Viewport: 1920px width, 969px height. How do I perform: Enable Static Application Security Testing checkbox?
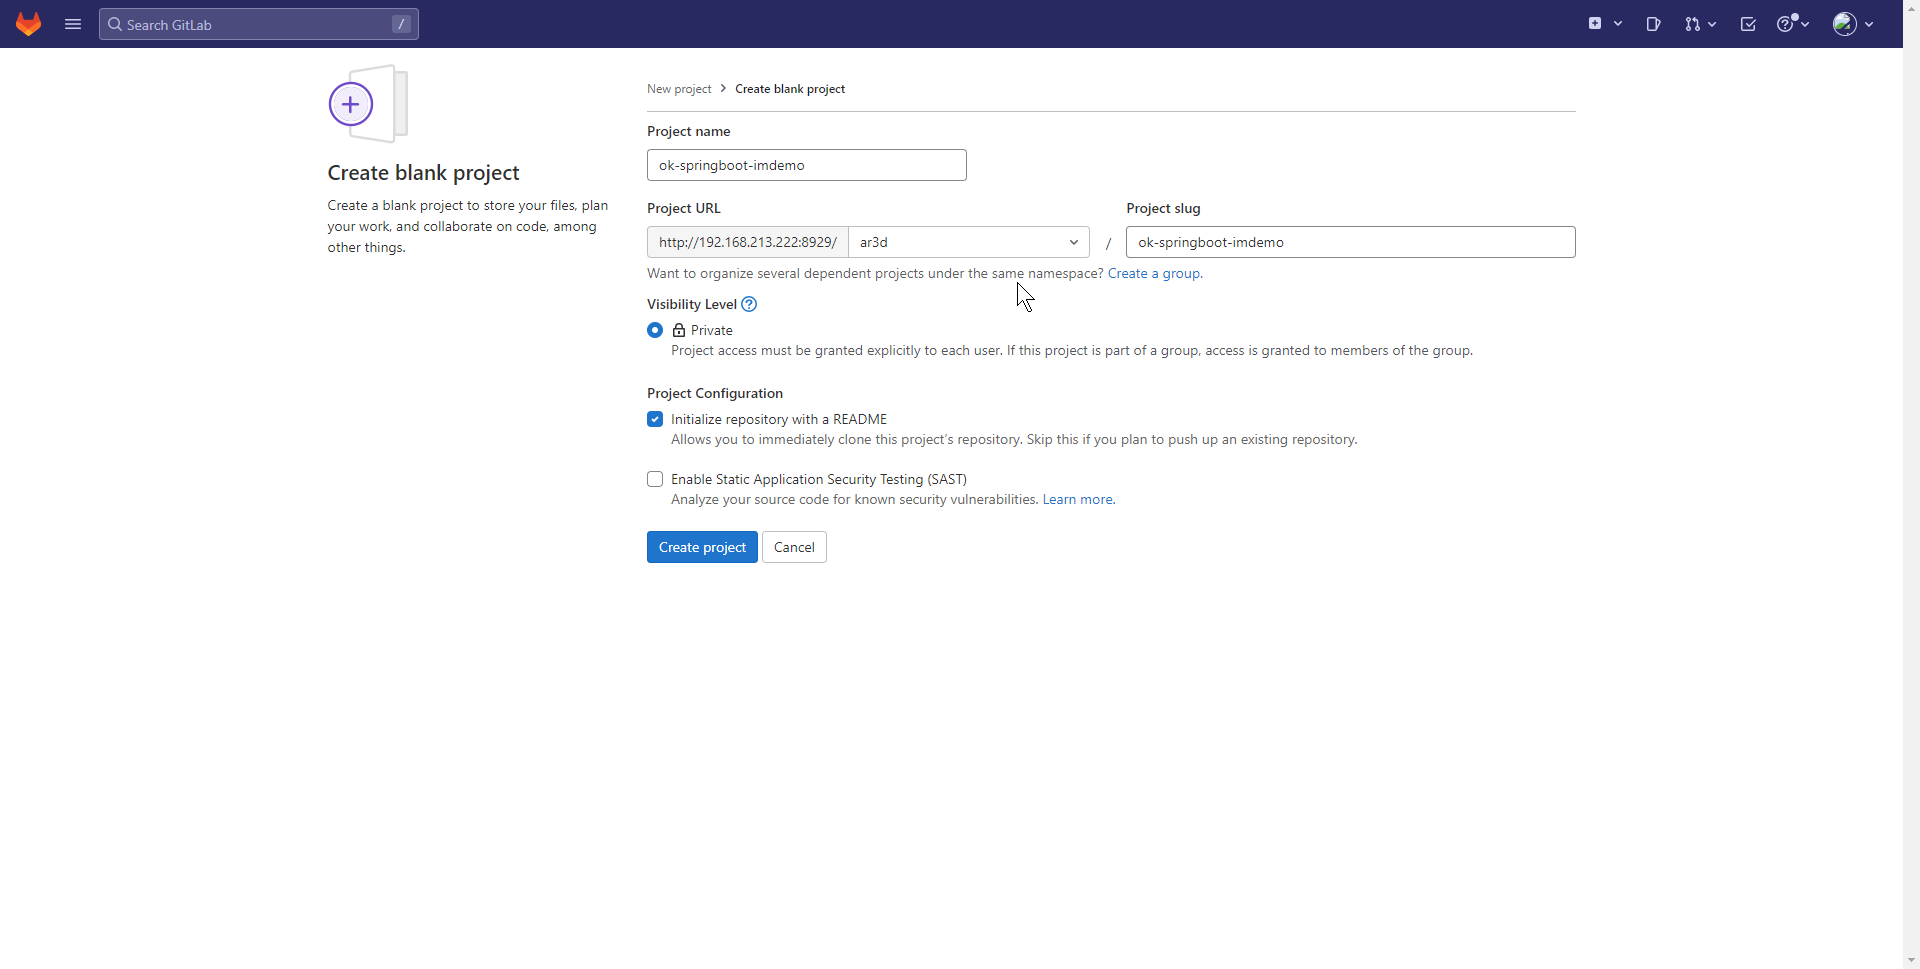click(x=655, y=479)
